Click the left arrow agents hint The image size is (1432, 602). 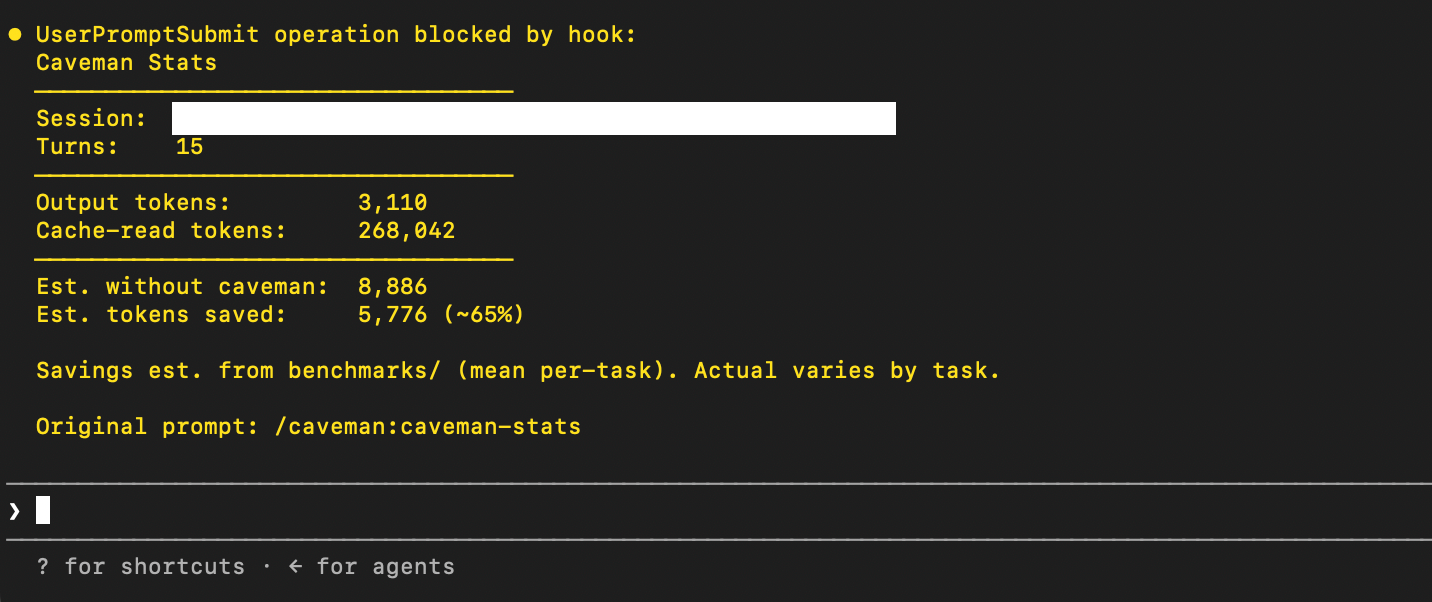point(295,567)
